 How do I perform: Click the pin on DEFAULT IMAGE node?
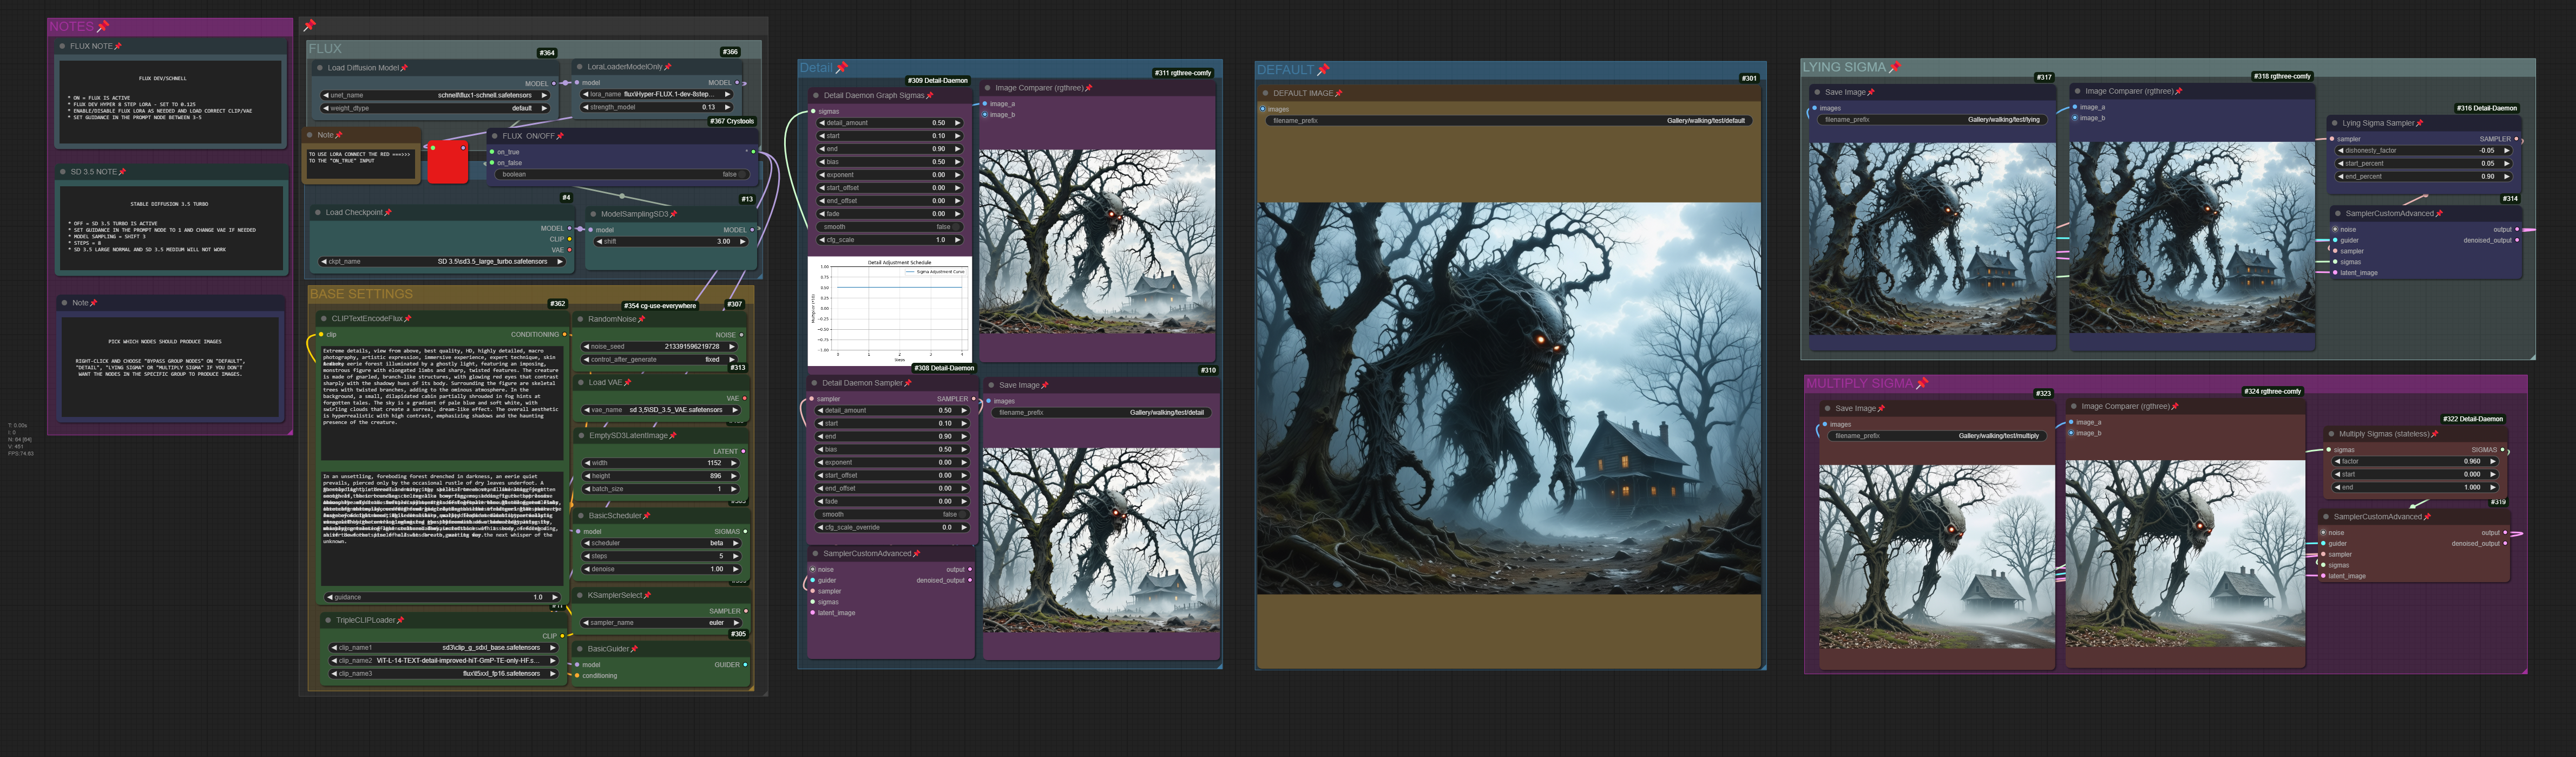[1339, 94]
